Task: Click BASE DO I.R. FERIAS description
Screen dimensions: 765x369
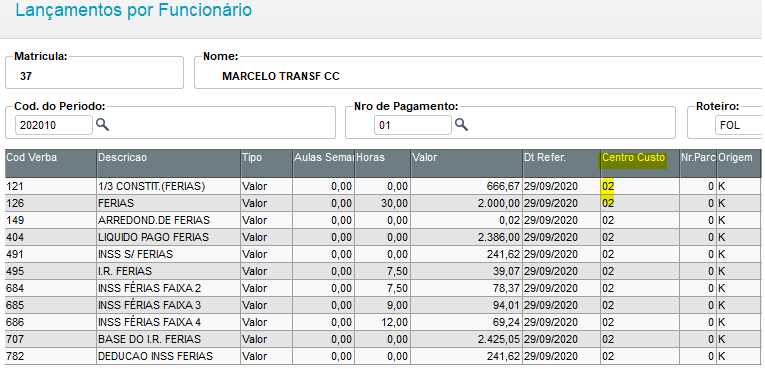Action: 169,339
